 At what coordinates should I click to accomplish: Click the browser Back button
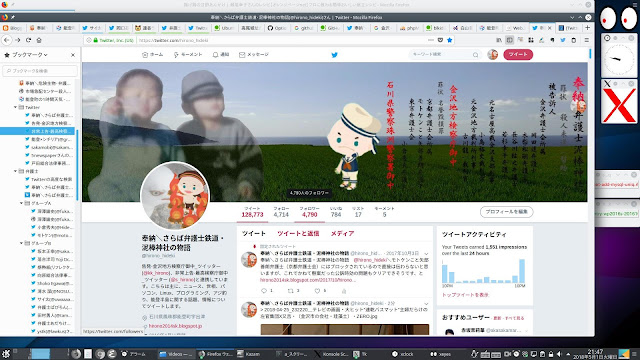click(x=7, y=40)
